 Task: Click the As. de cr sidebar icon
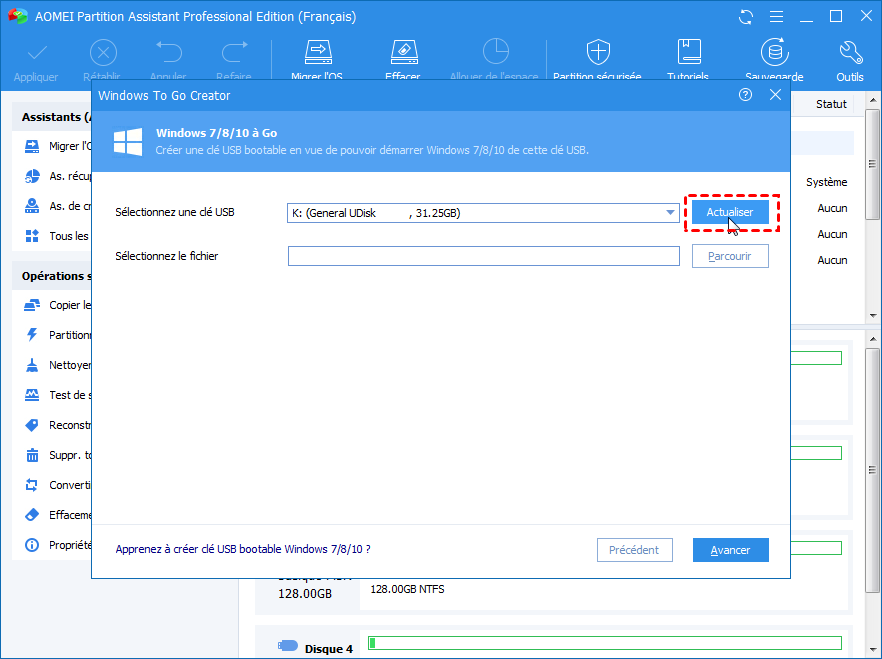coord(32,206)
